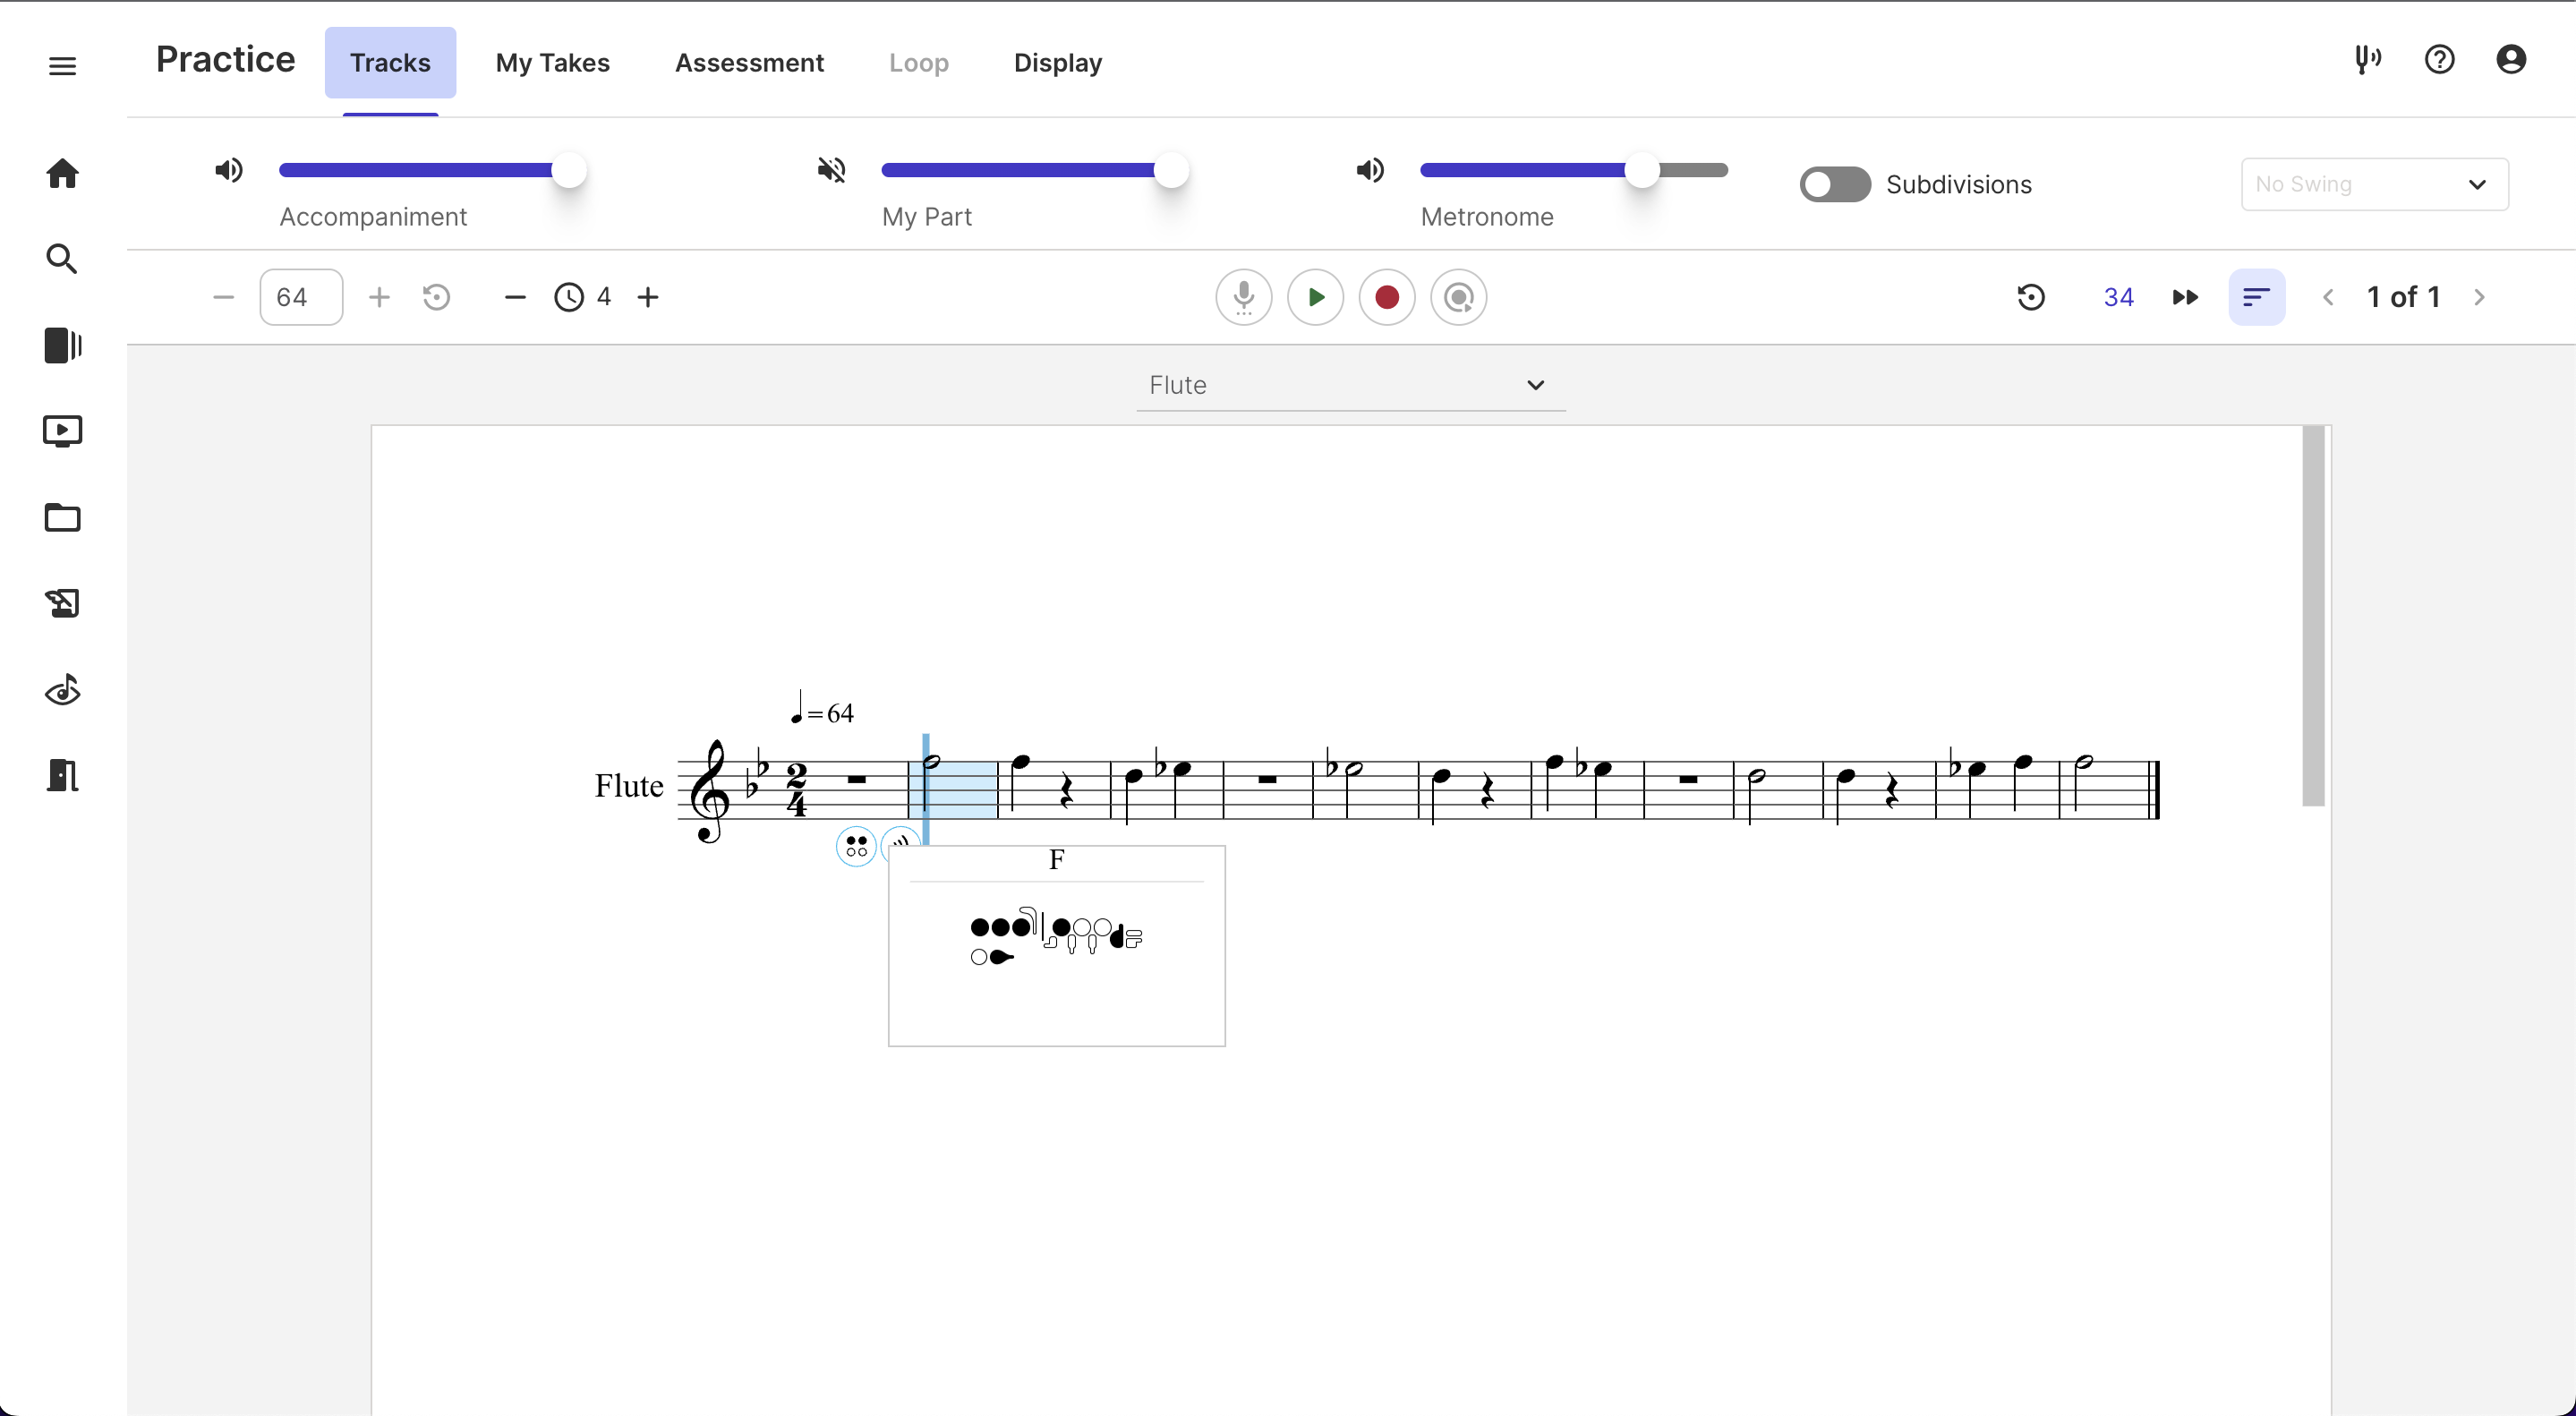This screenshot has height=1416, width=2576.
Task: Open the Assessment tab
Action: tap(749, 62)
